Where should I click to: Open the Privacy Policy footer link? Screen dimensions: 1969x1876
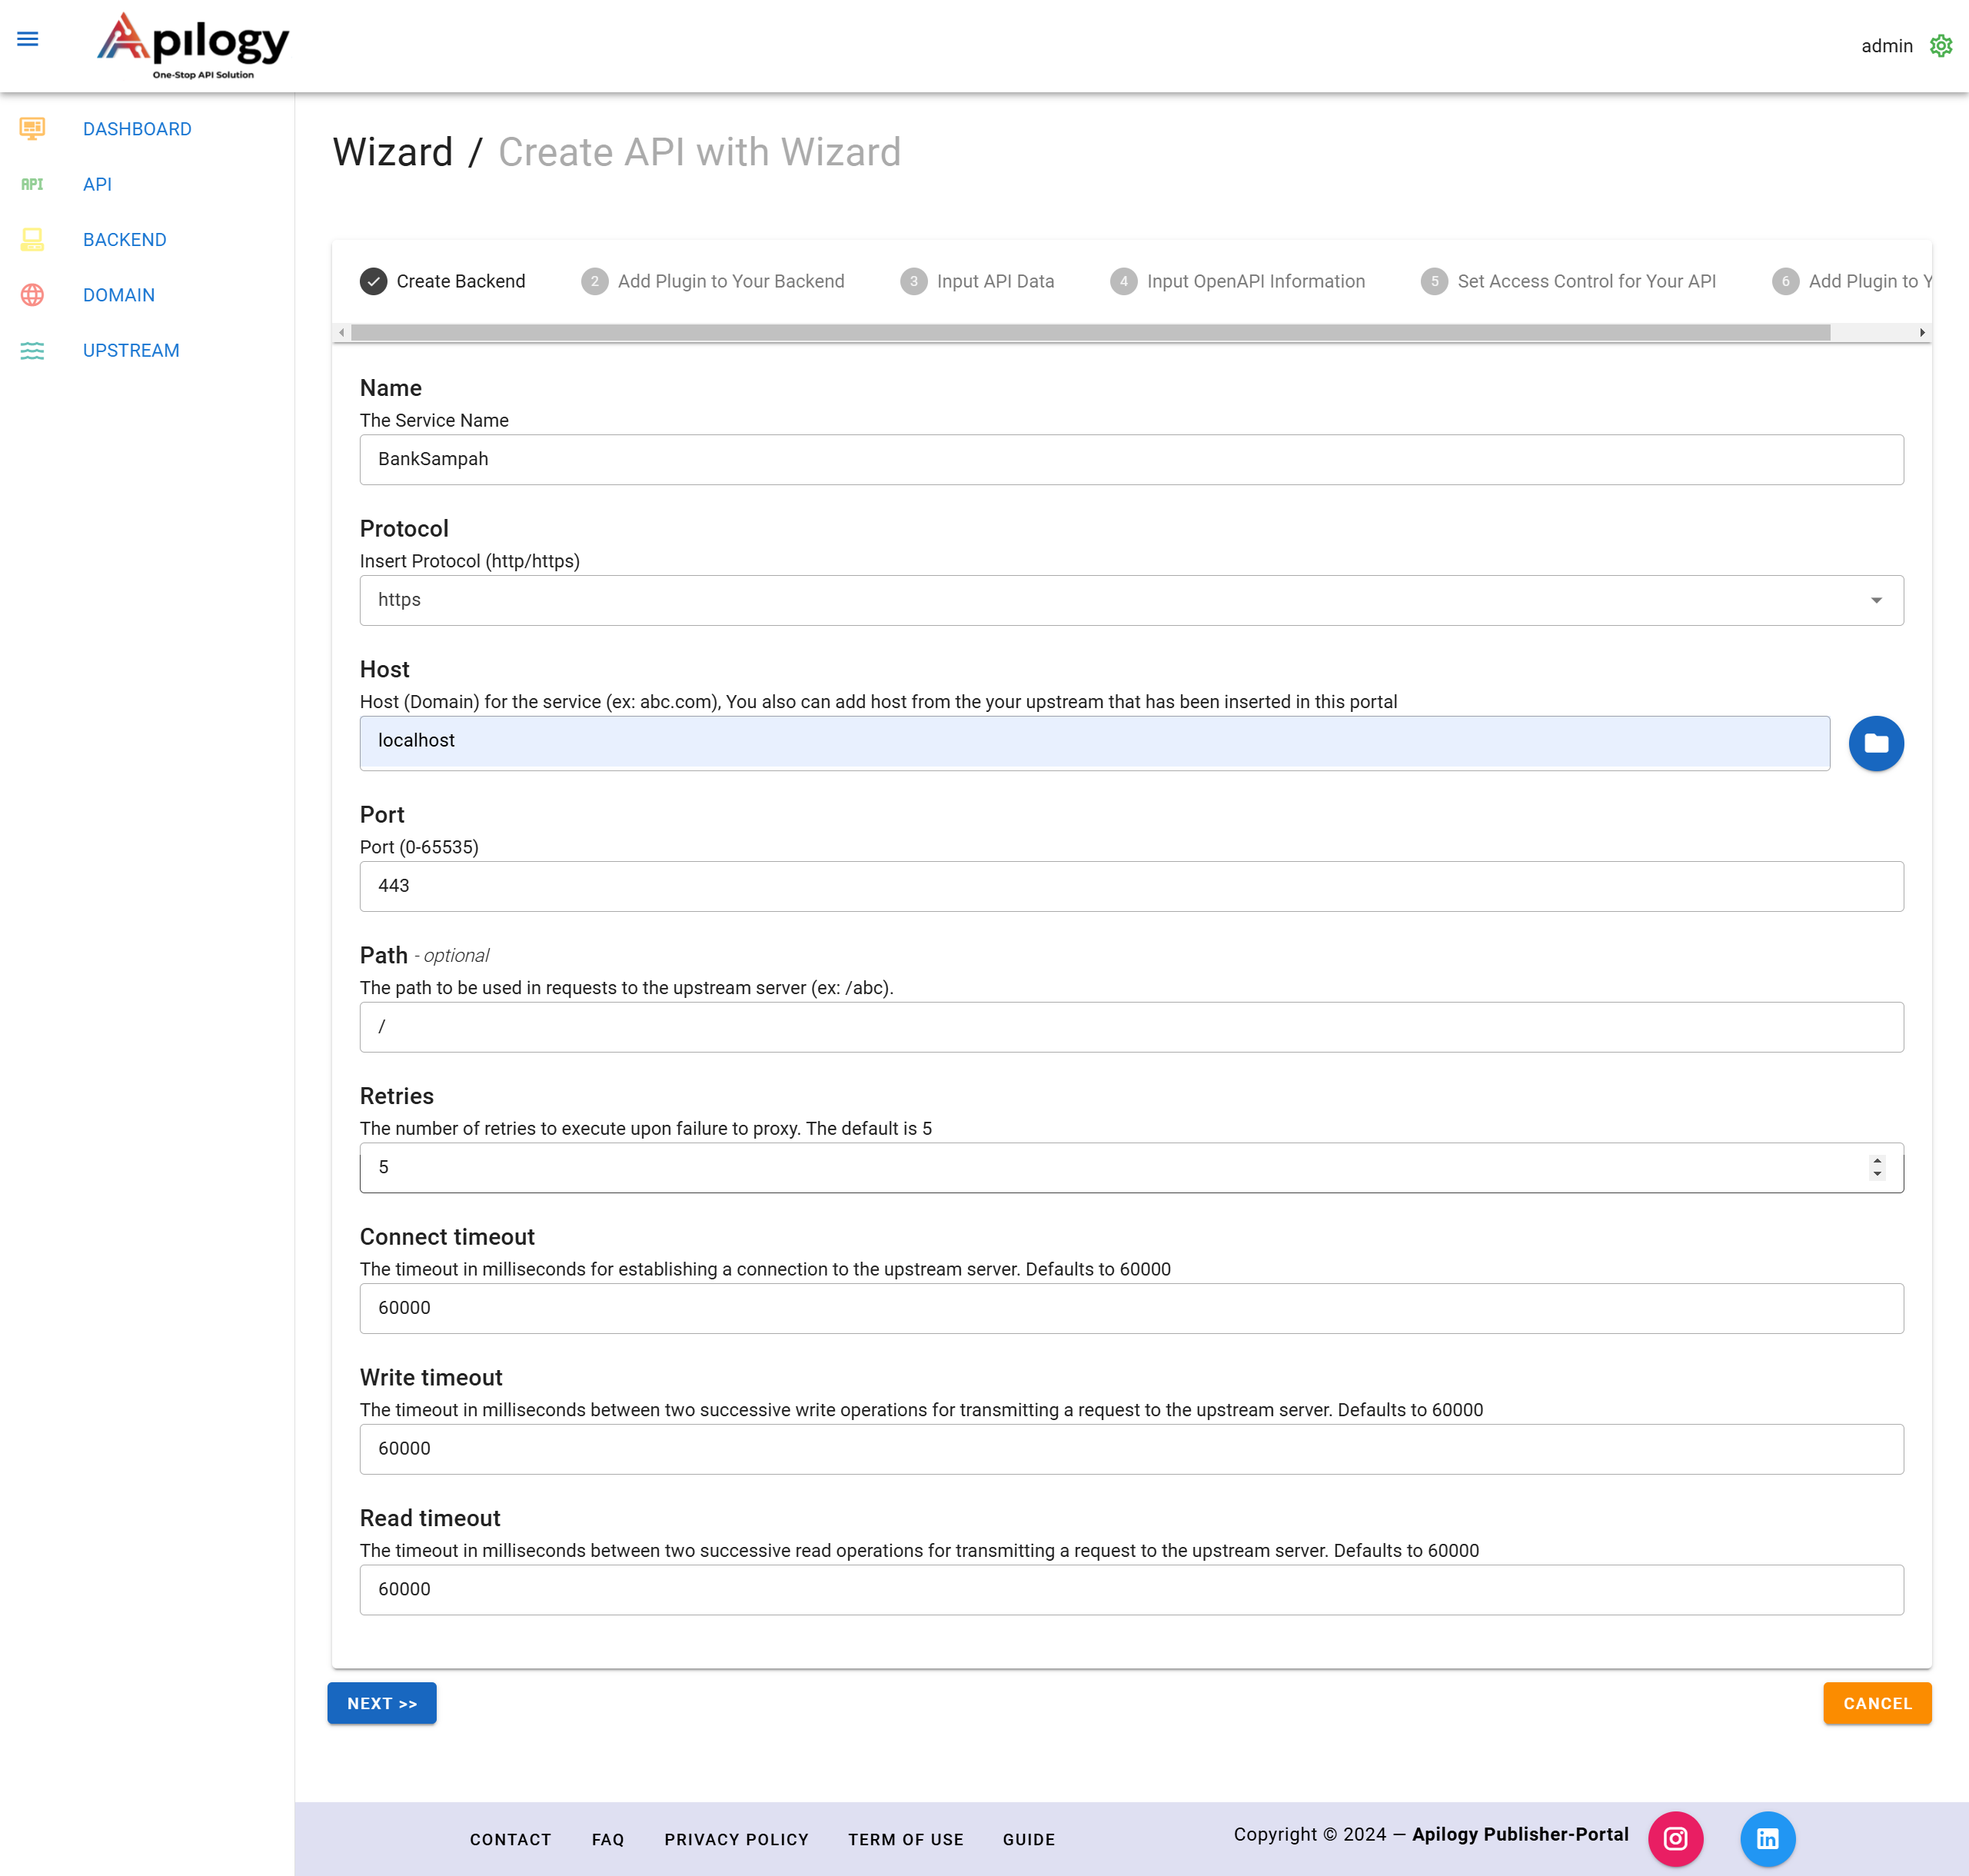736,1839
